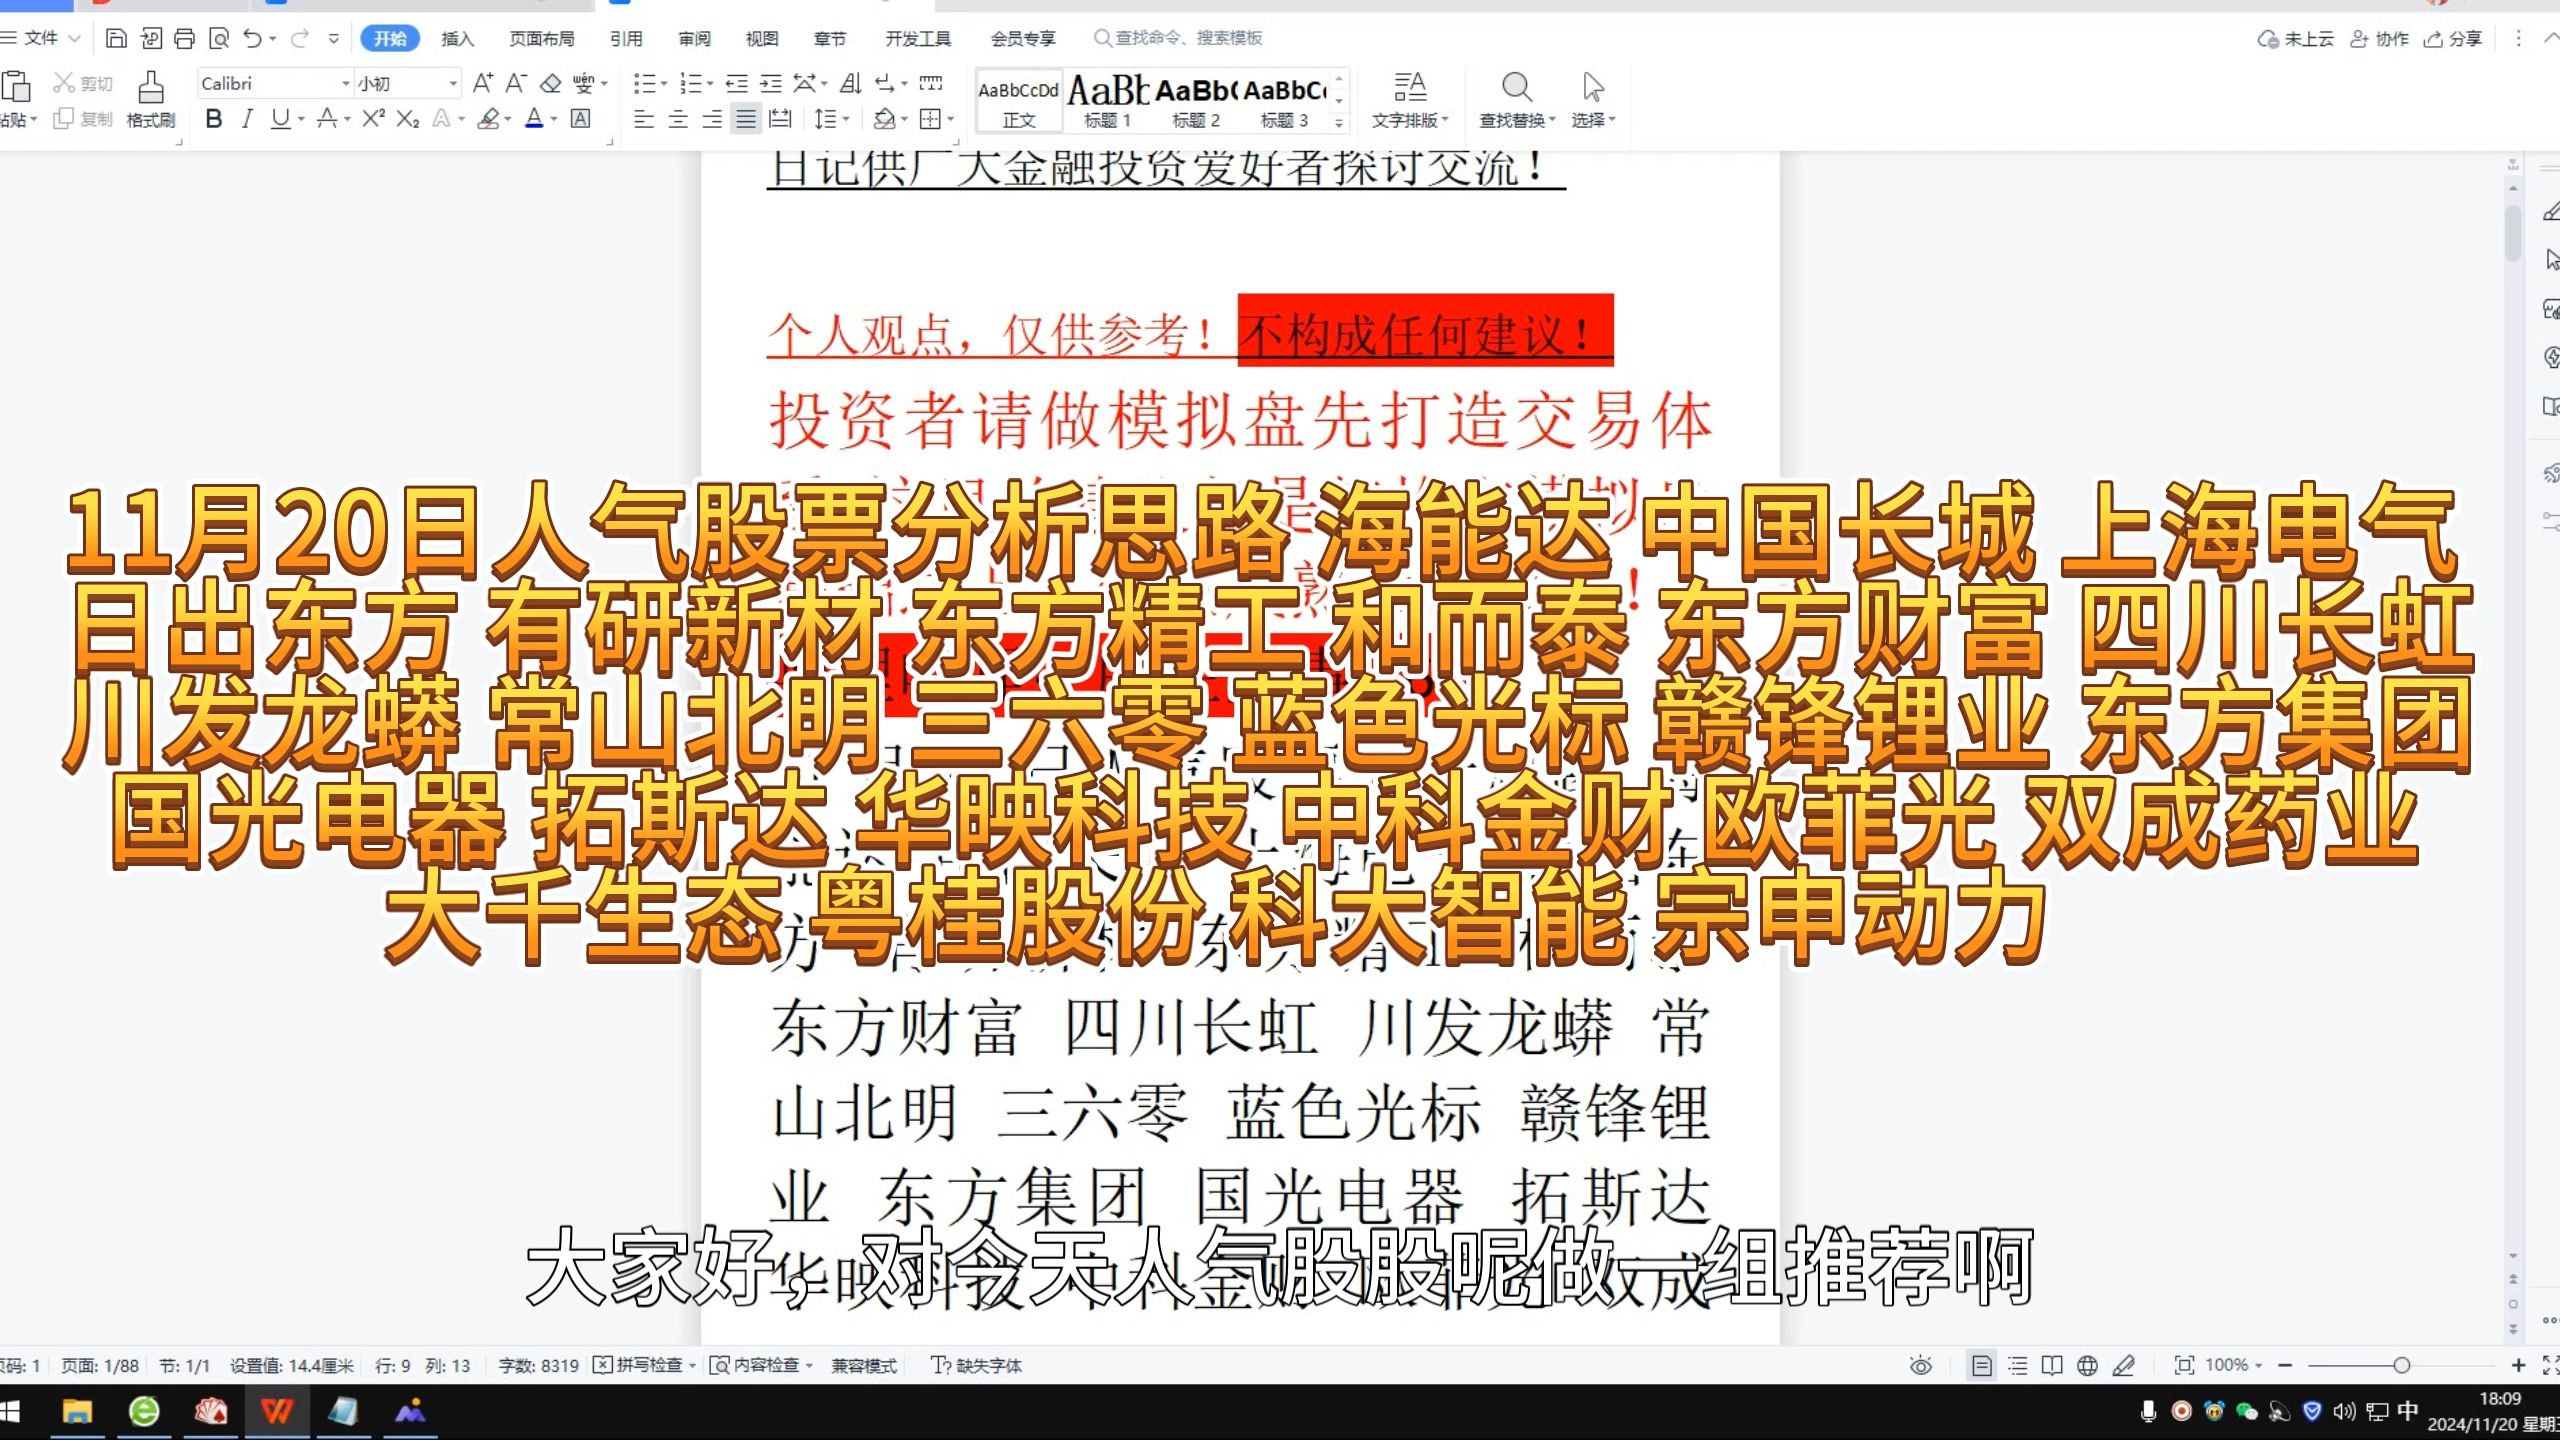Click the Sort (A-Z arrow) icon

[850, 83]
